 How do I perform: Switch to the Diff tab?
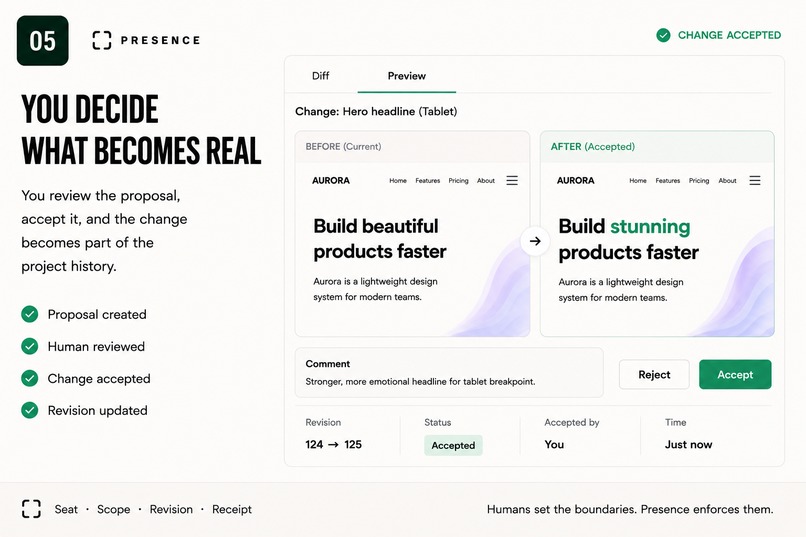(320, 76)
